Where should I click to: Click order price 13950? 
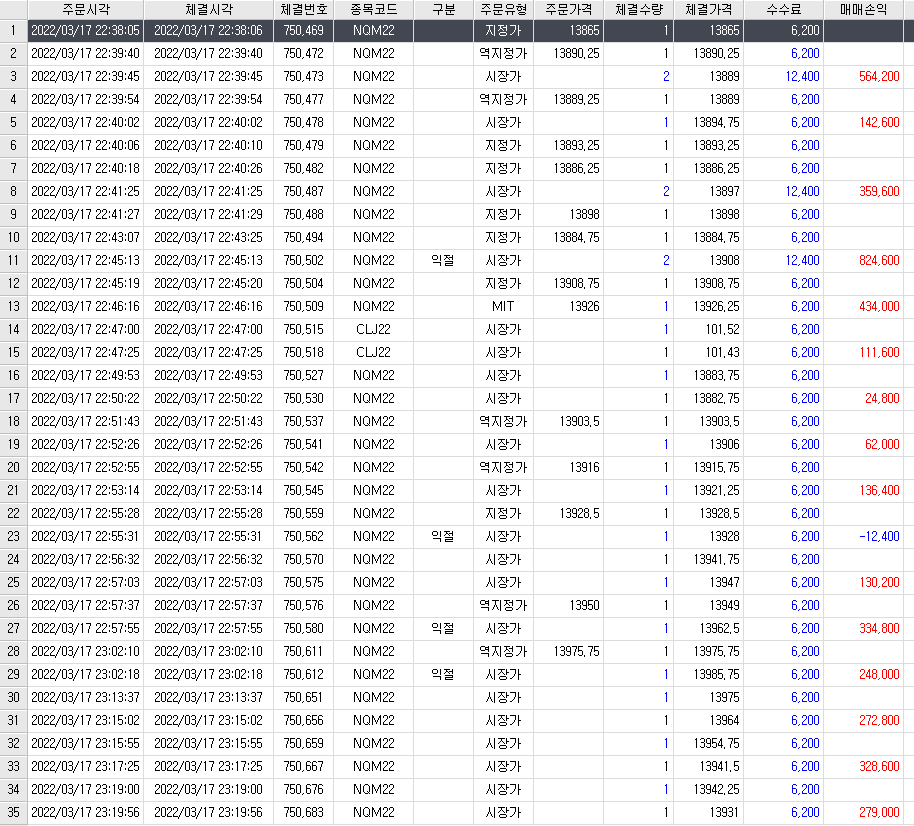pos(584,606)
